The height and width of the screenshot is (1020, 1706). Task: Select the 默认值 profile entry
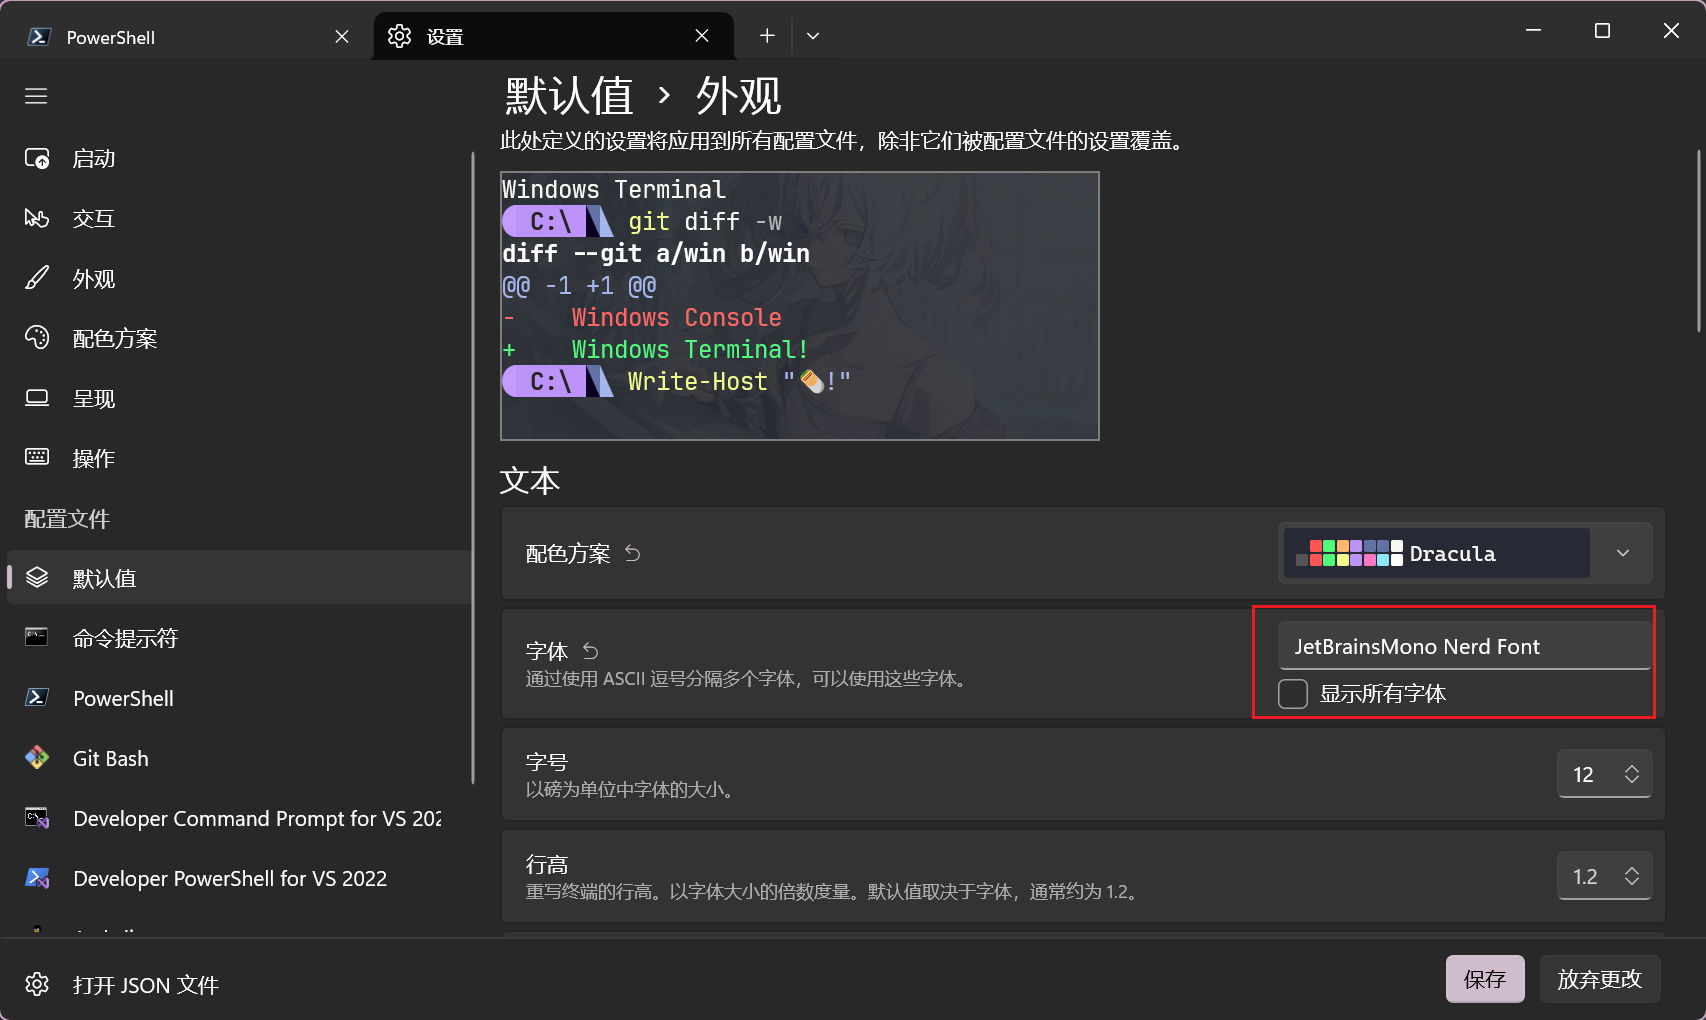[239, 578]
